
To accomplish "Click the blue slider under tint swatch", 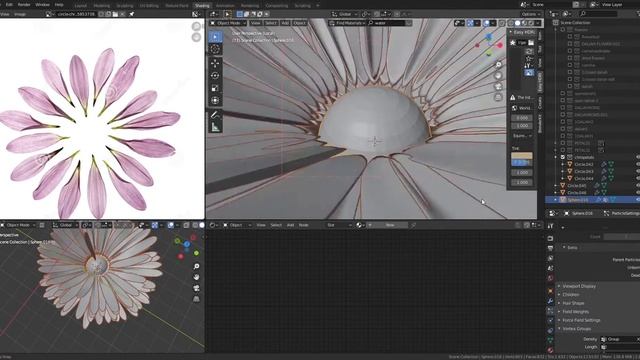I will click(522, 163).
